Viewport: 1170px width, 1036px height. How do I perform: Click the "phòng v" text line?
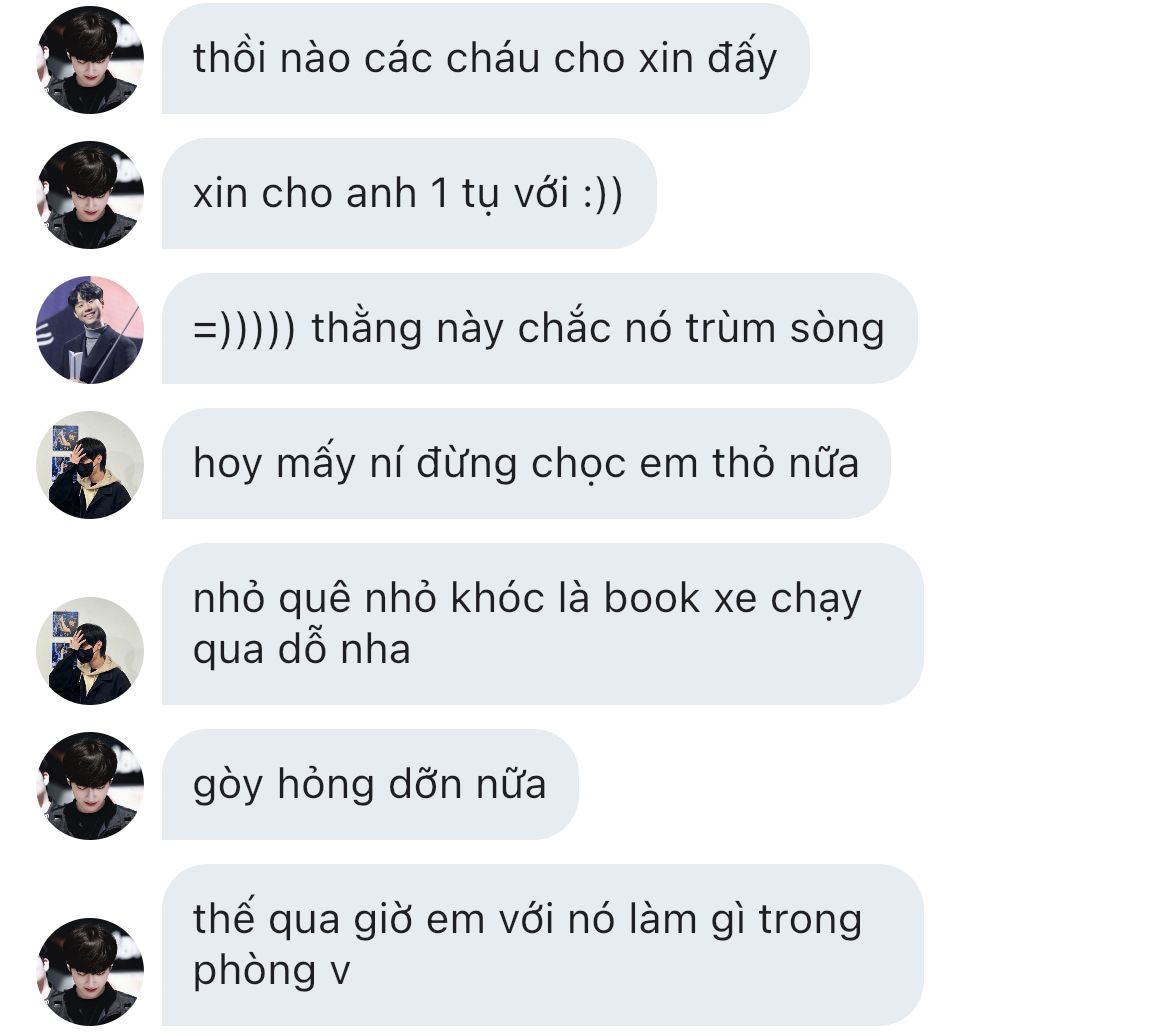pos(271,972)
